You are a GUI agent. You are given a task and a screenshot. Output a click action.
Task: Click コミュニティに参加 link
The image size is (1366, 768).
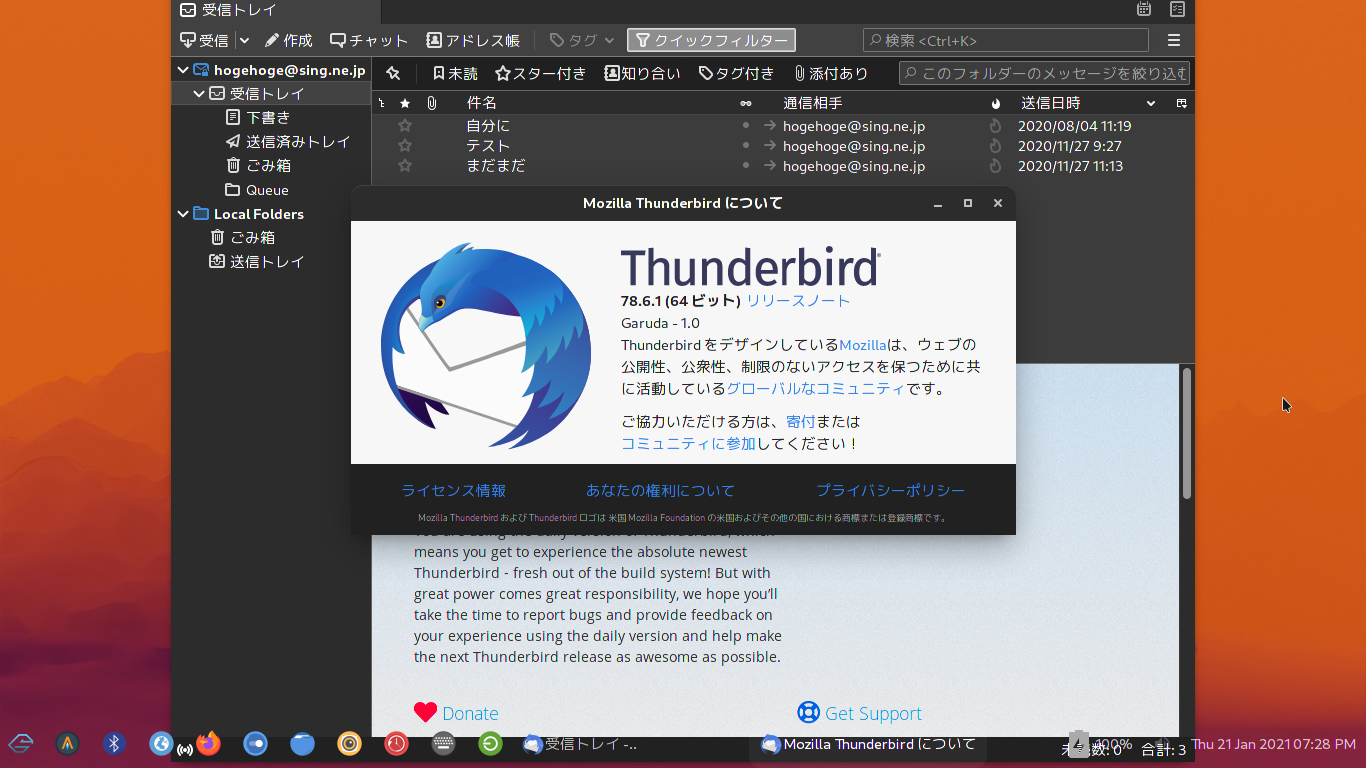(688, 444)
